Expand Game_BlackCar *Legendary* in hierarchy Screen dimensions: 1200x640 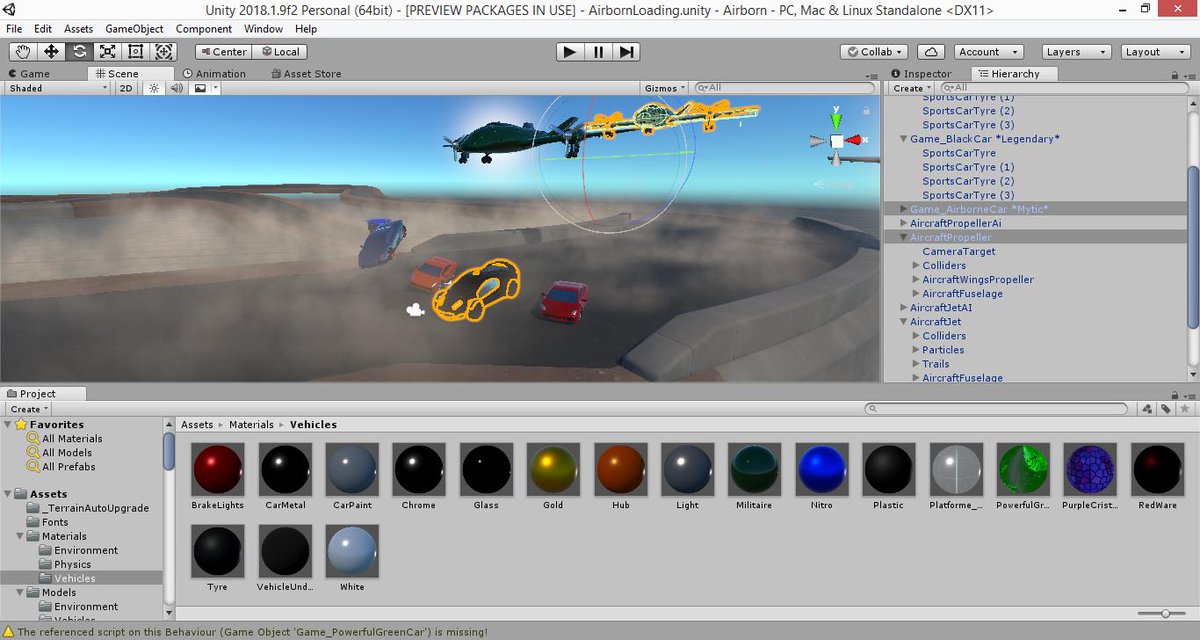[x=904, y=139]
